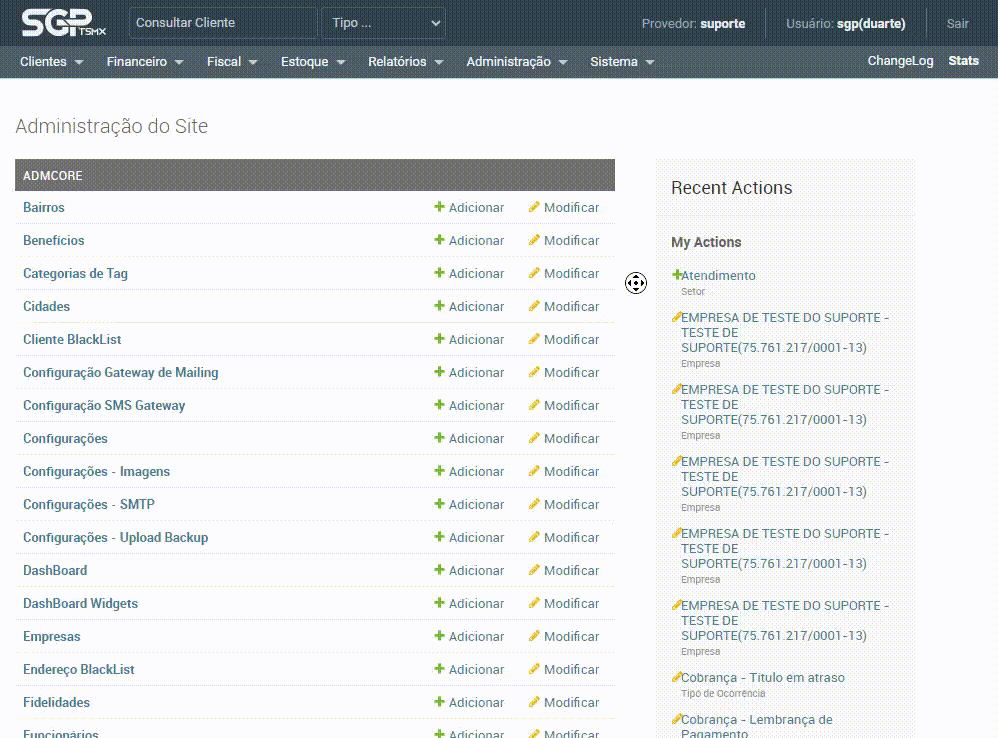Open the Relatórios menu
The height and width of the screenshot is (738, 998).
pos(404,62)
